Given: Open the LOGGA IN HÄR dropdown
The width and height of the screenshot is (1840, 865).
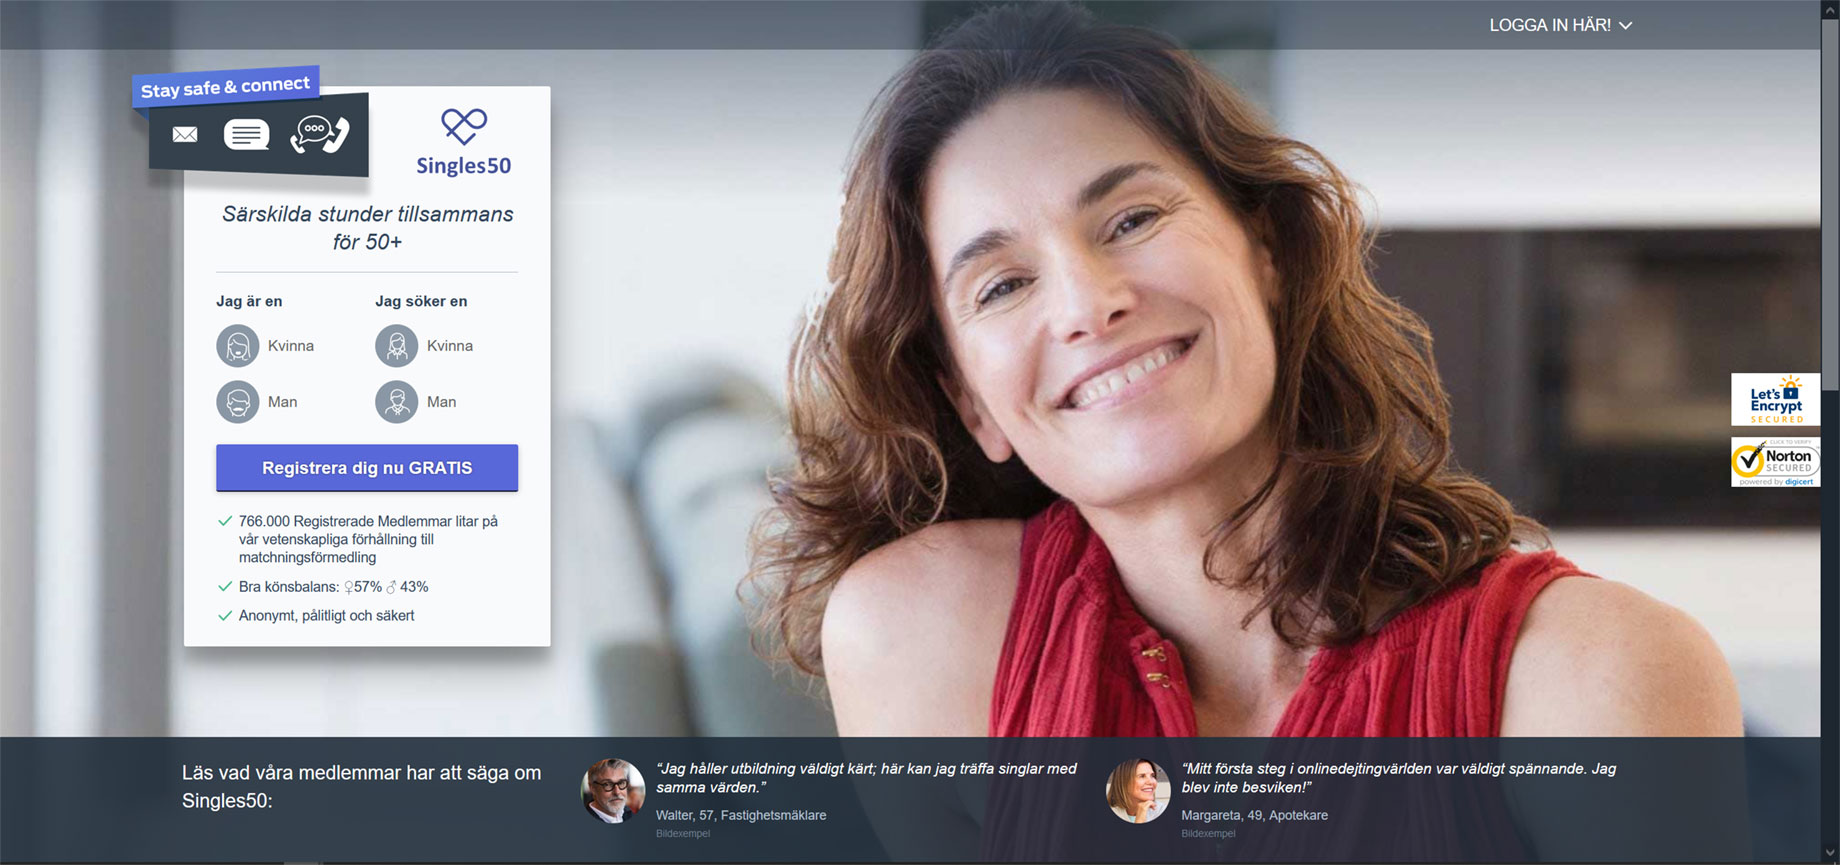Looking at the screenshot, I should [1560, 25].
